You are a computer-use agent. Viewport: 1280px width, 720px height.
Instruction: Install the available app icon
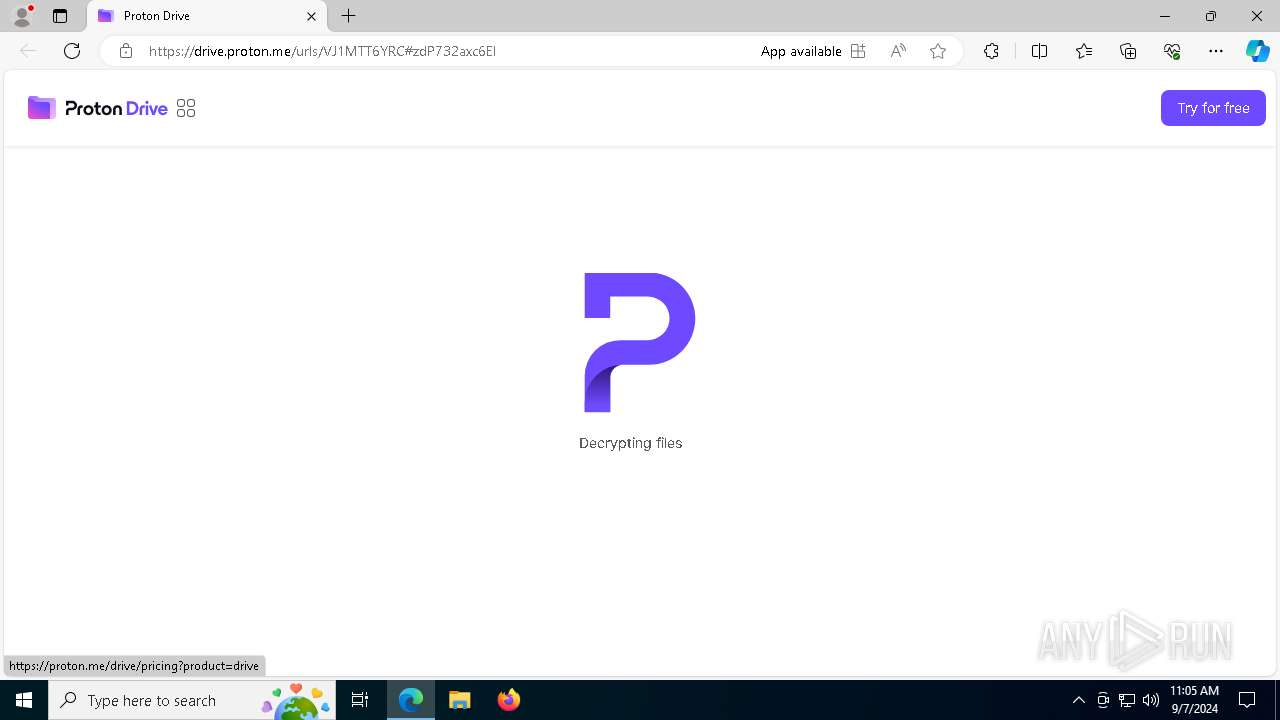[858, 51]
